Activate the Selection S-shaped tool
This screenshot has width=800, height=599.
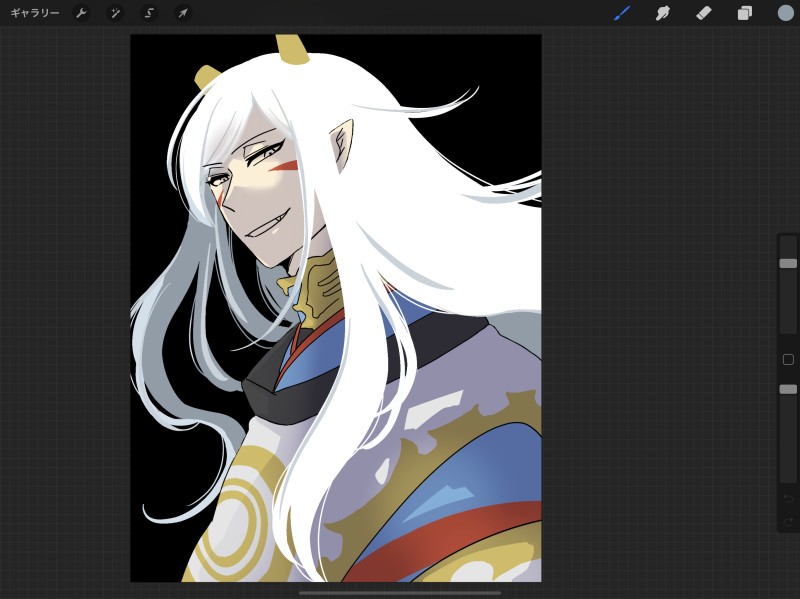(149, 13)
